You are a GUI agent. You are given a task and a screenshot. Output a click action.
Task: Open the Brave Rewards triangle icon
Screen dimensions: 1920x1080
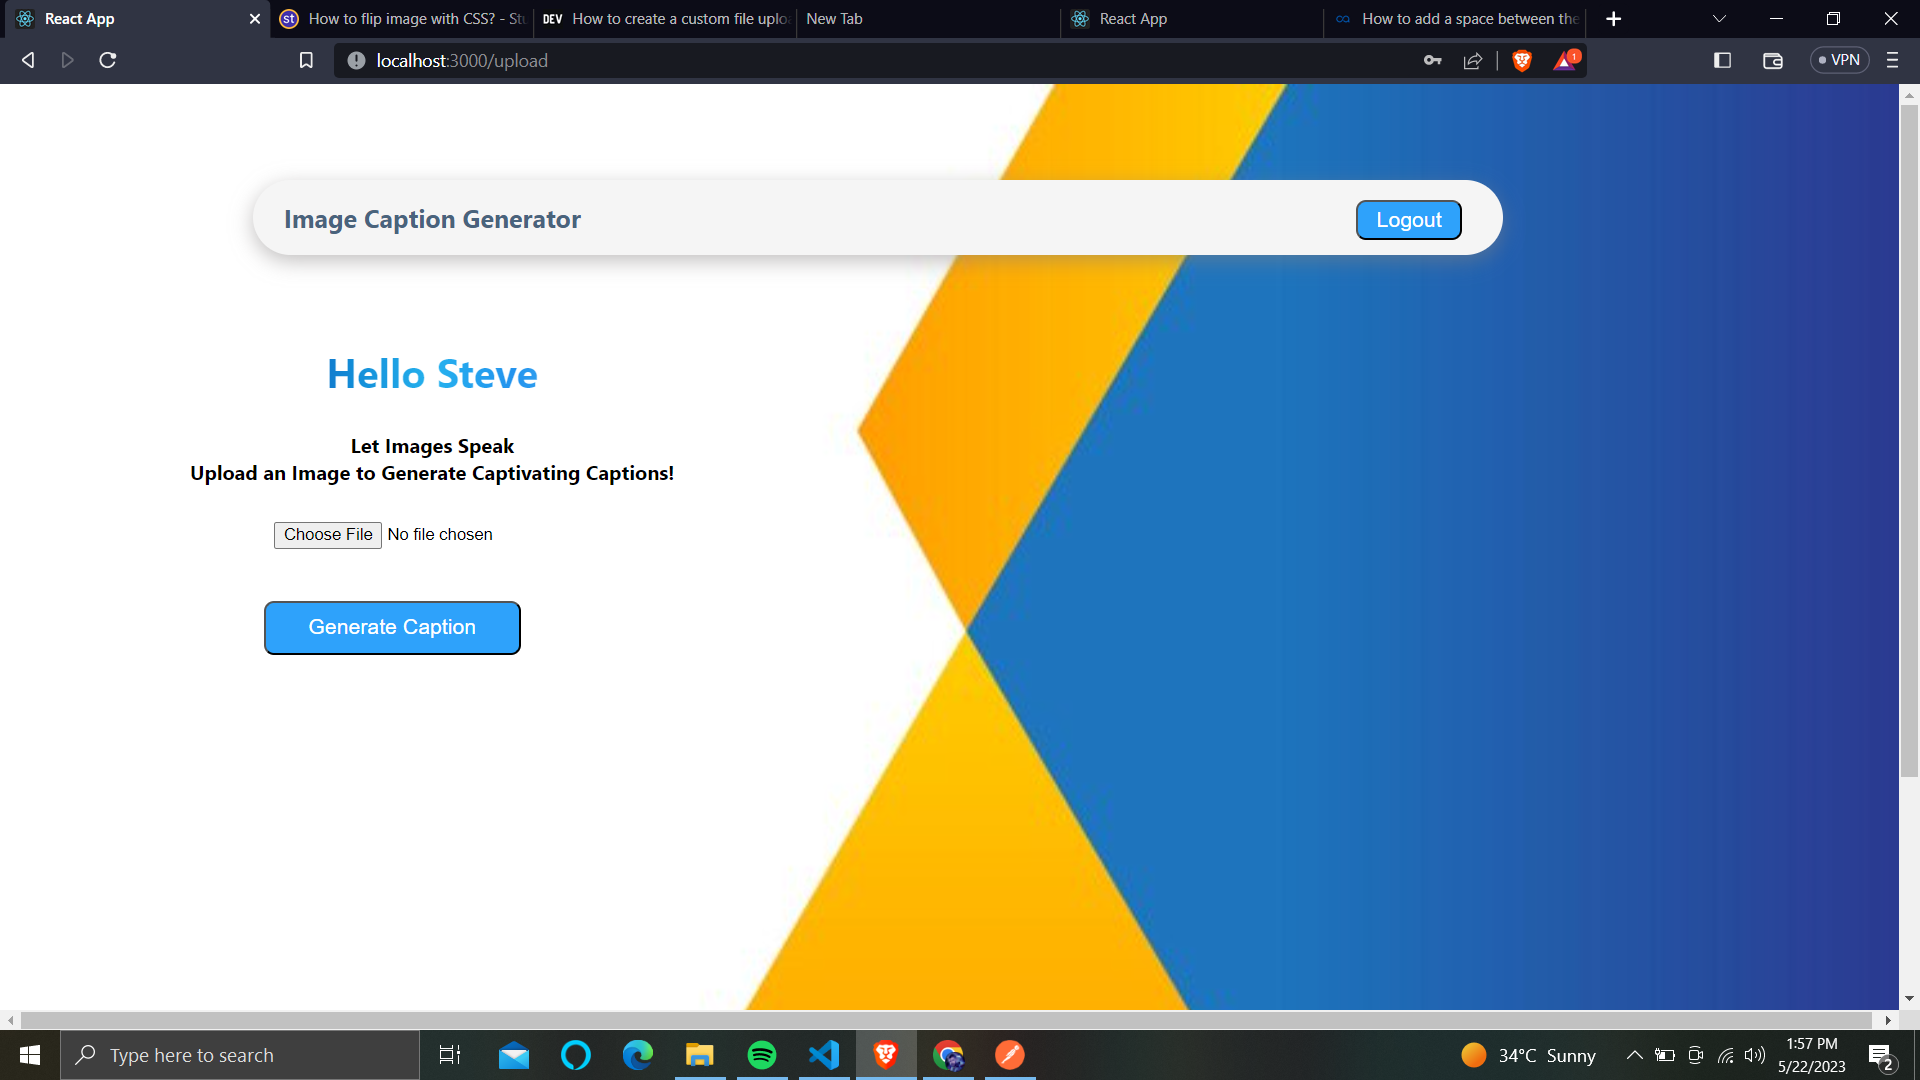coord(1565,61)
